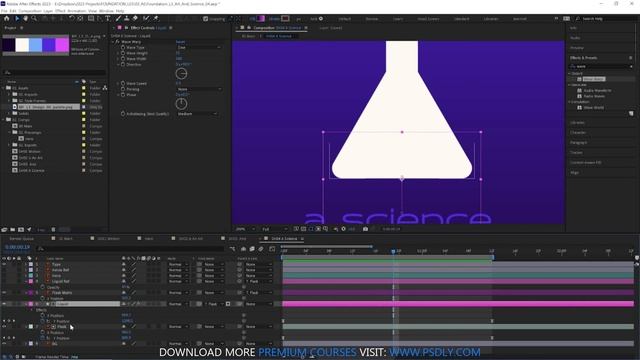
Task: Click Antialiasing stopwatch toggle
Action: [x=122, y=114]
